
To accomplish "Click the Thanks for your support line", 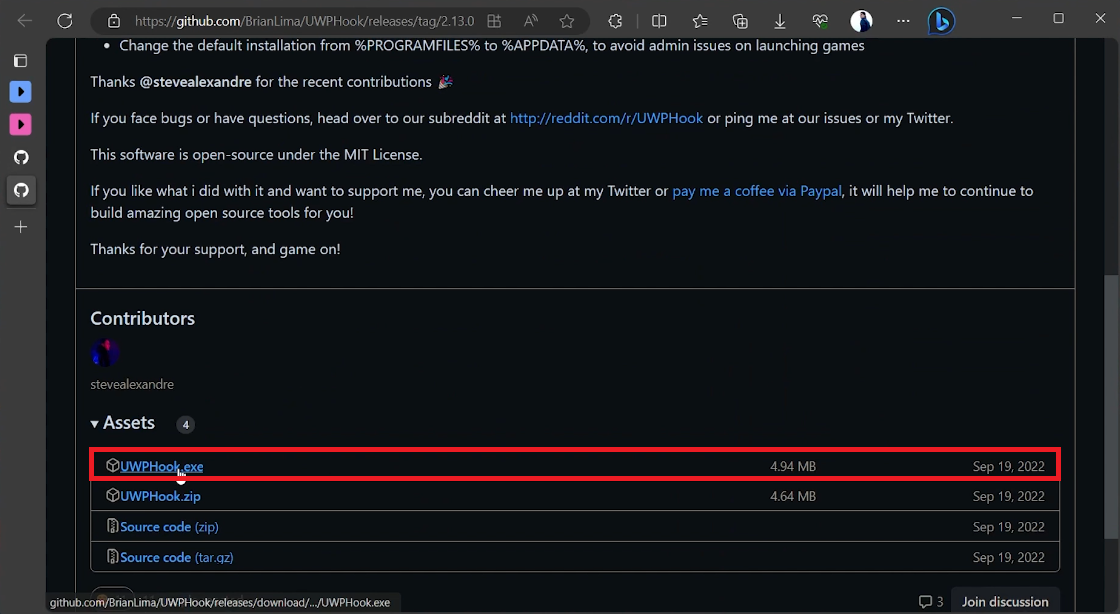I will [x=215, y=249].
